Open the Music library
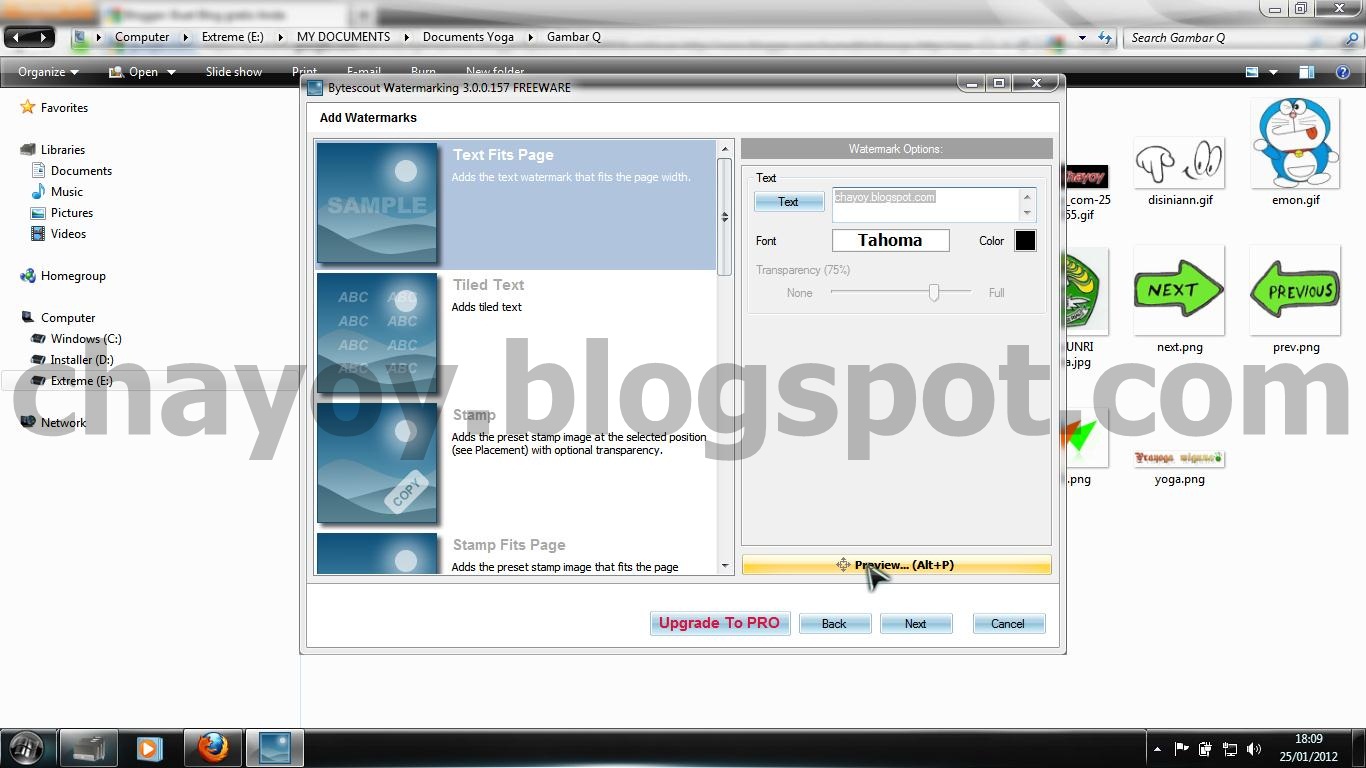This screenshot has height=768, width=1366. click(66, 192)
